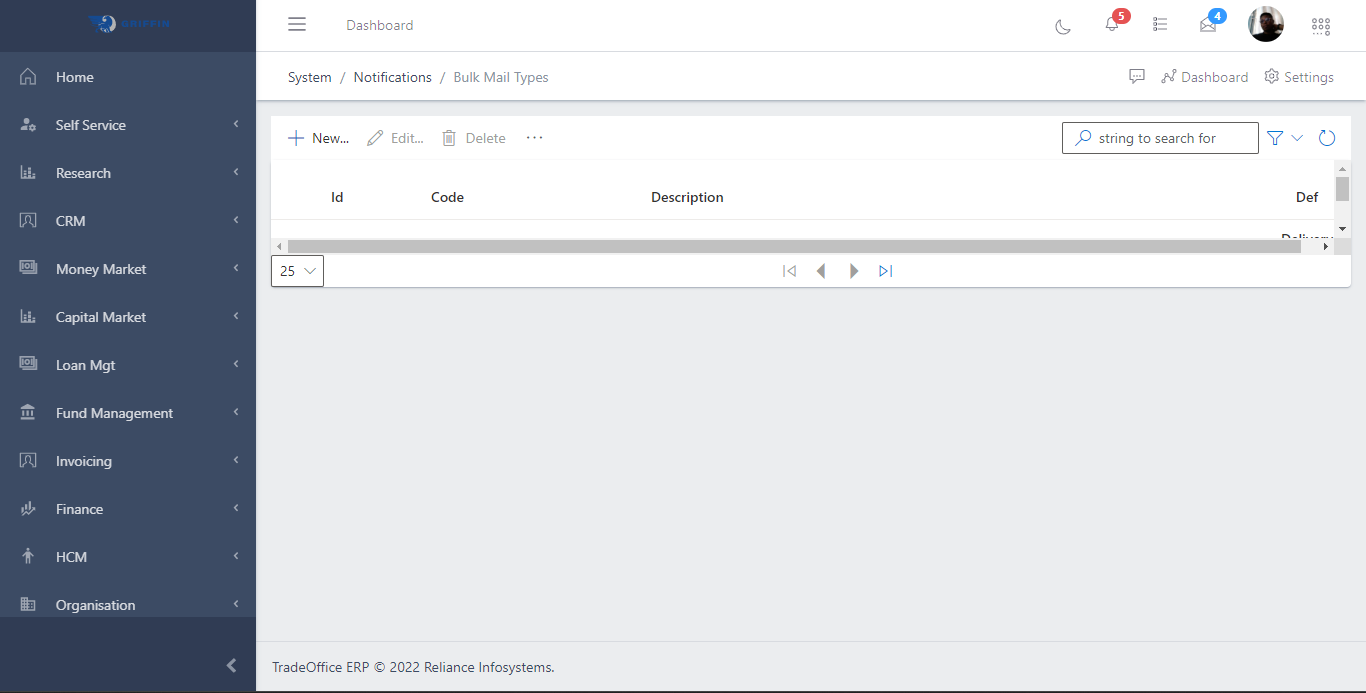Open the page size dropdown showing 25
1366x693 pixels.
click(297, 271)
